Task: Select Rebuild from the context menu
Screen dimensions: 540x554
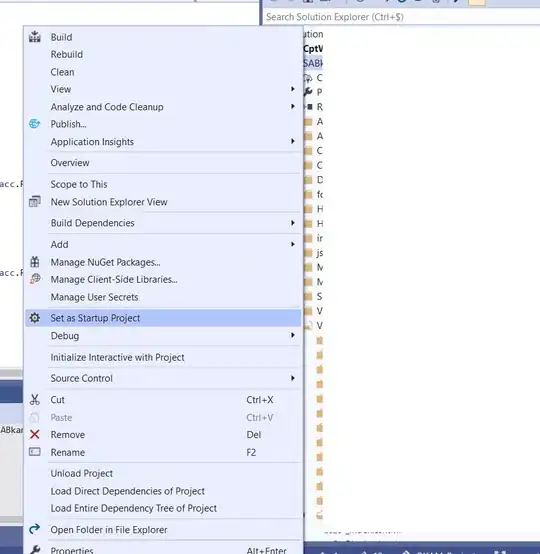Action: coord(163,54)
